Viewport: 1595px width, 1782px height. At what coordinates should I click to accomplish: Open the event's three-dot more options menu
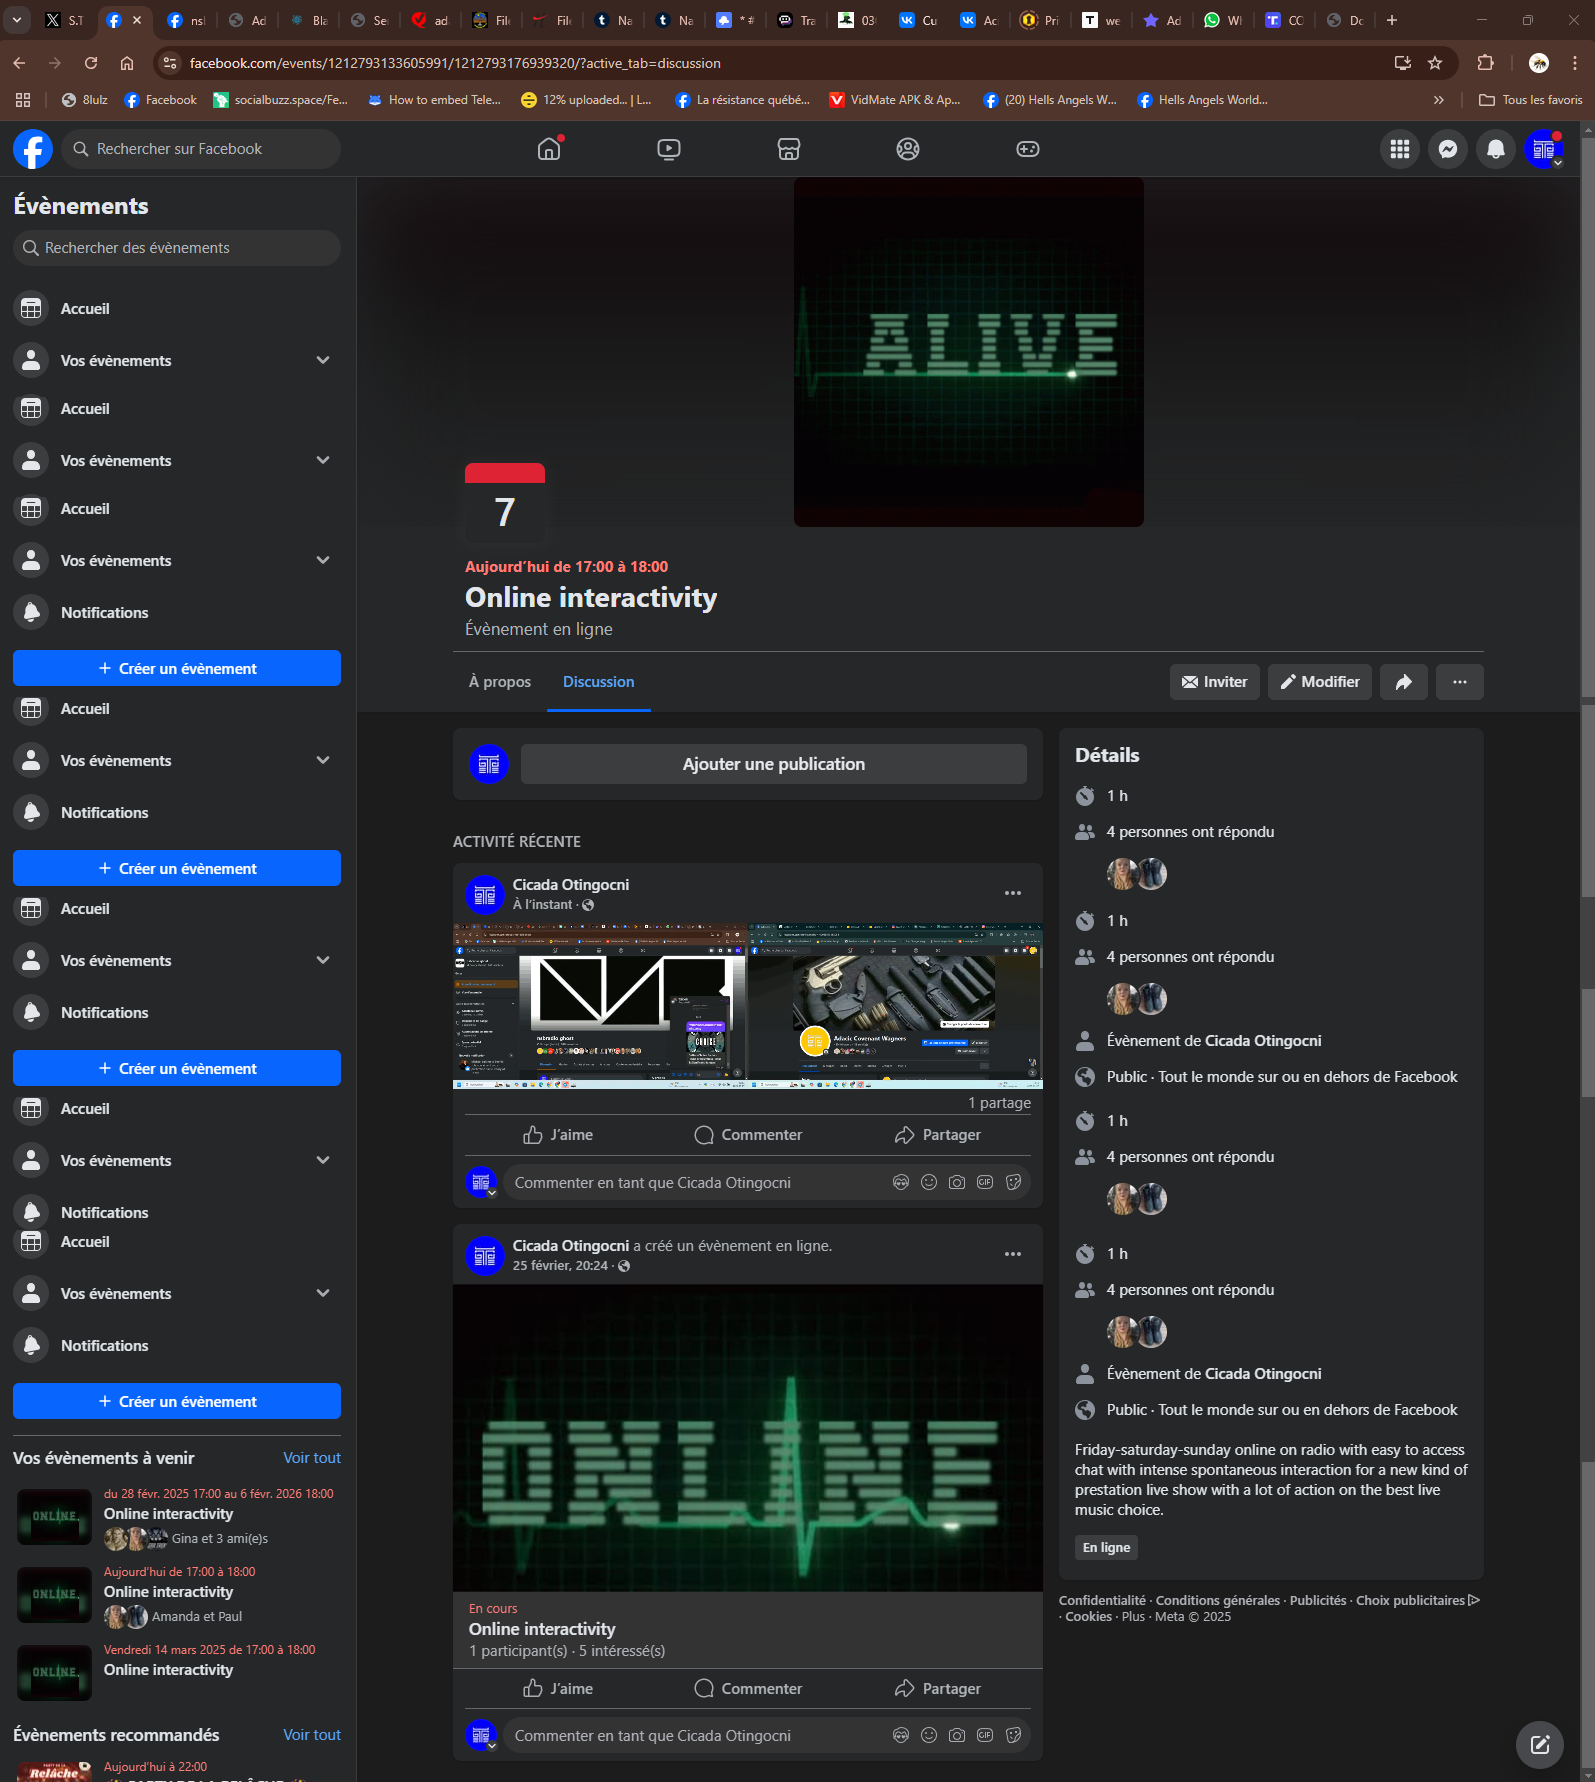[x=1459, y=682]
